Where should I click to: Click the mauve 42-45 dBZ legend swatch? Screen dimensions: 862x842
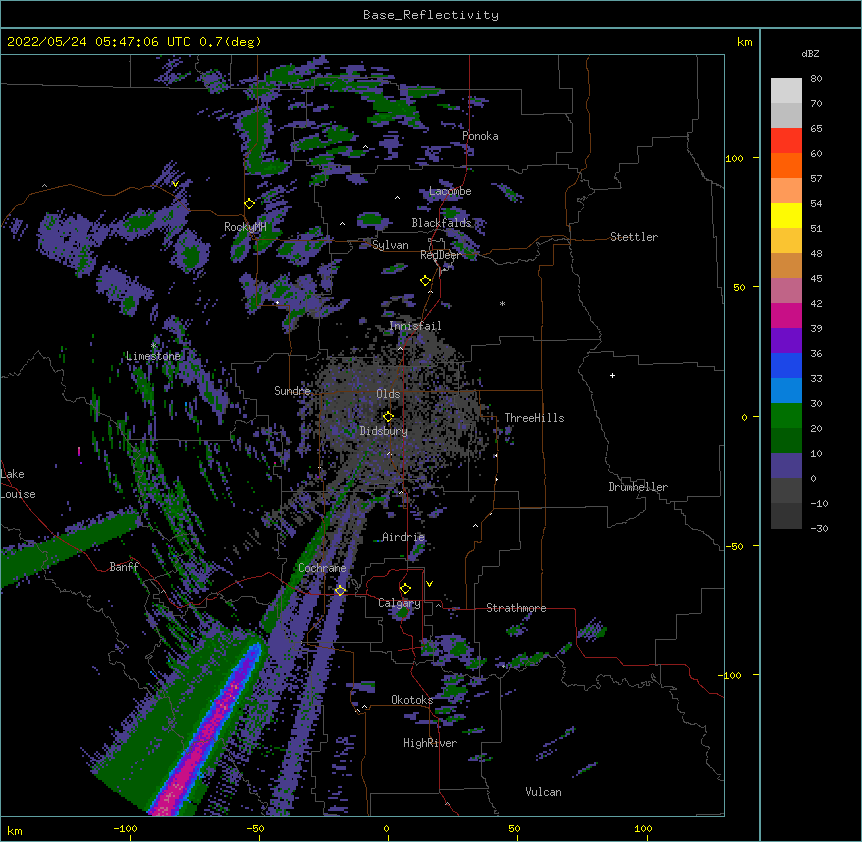(786, 291)
